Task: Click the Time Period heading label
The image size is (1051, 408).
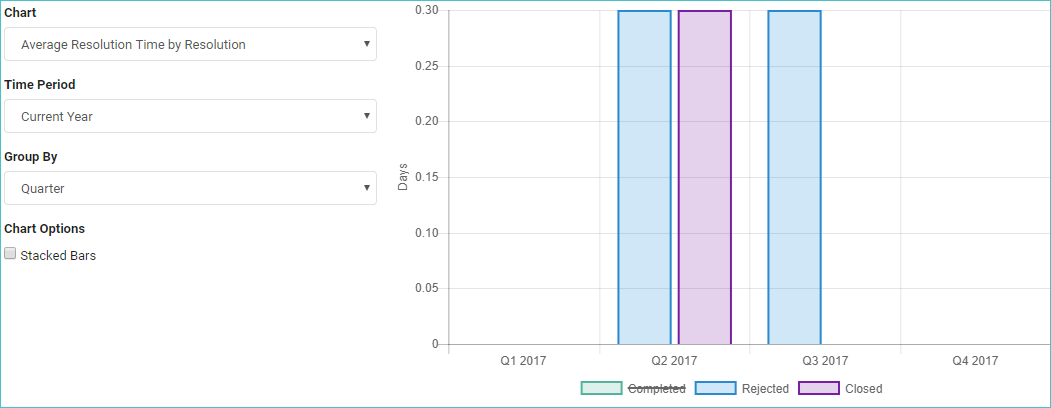Action: 40,84
